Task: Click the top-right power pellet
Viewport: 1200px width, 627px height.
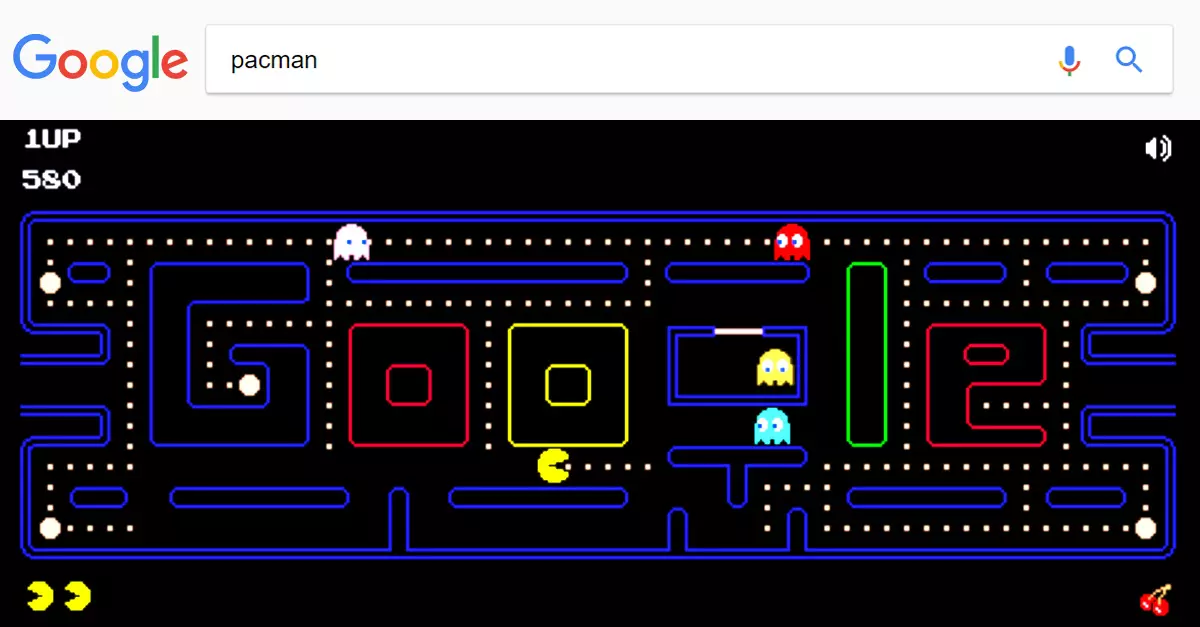Action: (1145, 283)
